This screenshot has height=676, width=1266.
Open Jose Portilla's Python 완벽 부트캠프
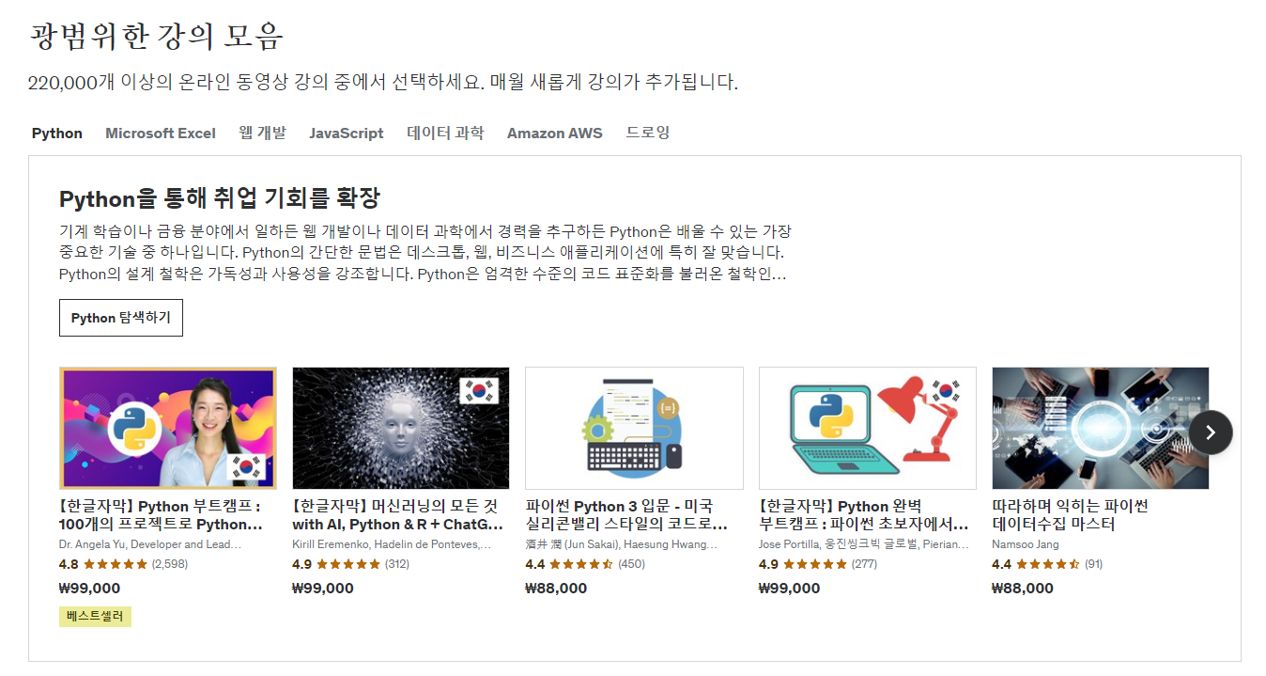865,514
